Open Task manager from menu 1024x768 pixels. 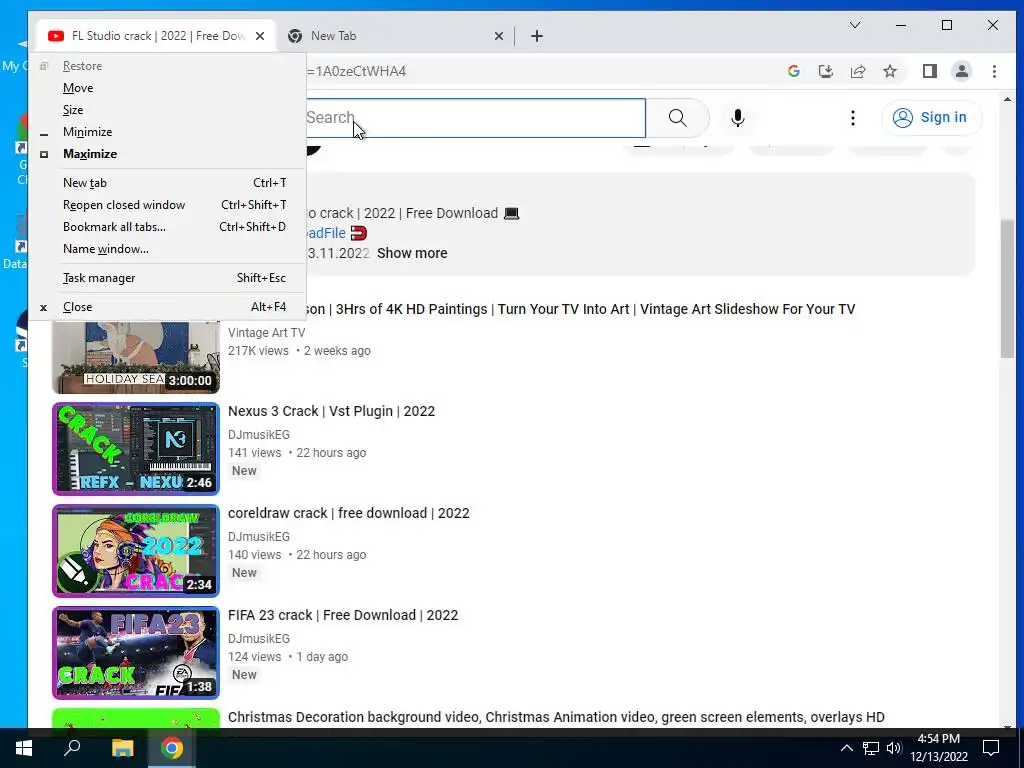click(167, 278)
